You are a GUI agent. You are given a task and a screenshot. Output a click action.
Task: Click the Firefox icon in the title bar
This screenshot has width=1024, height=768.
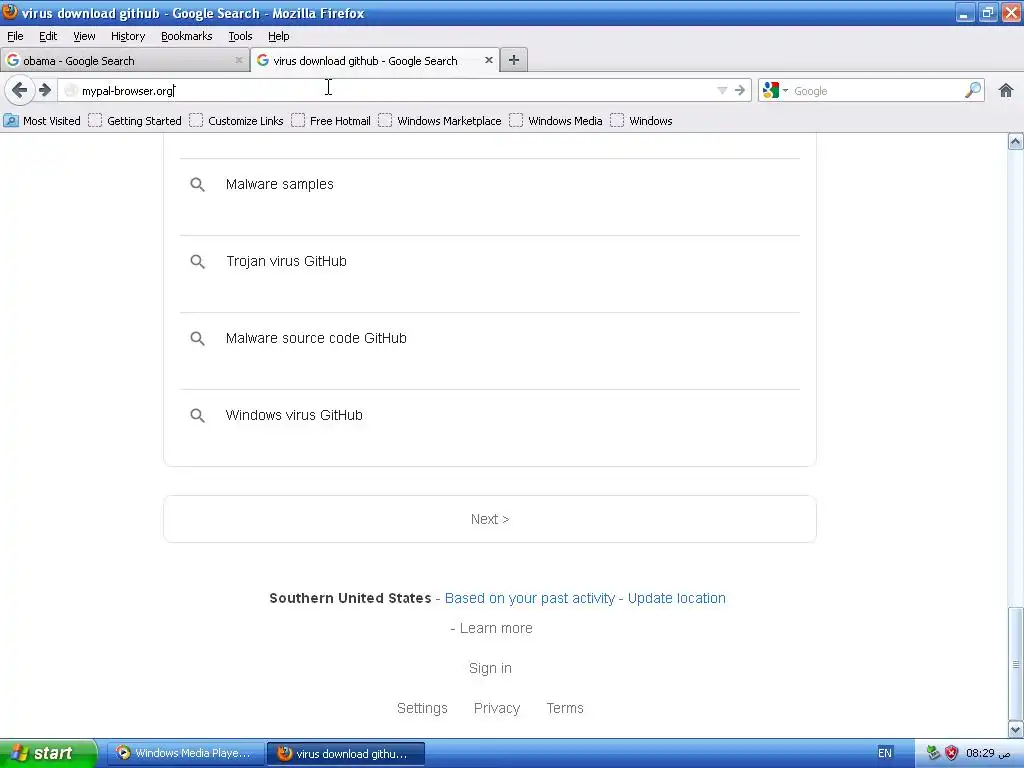[10, 12]
